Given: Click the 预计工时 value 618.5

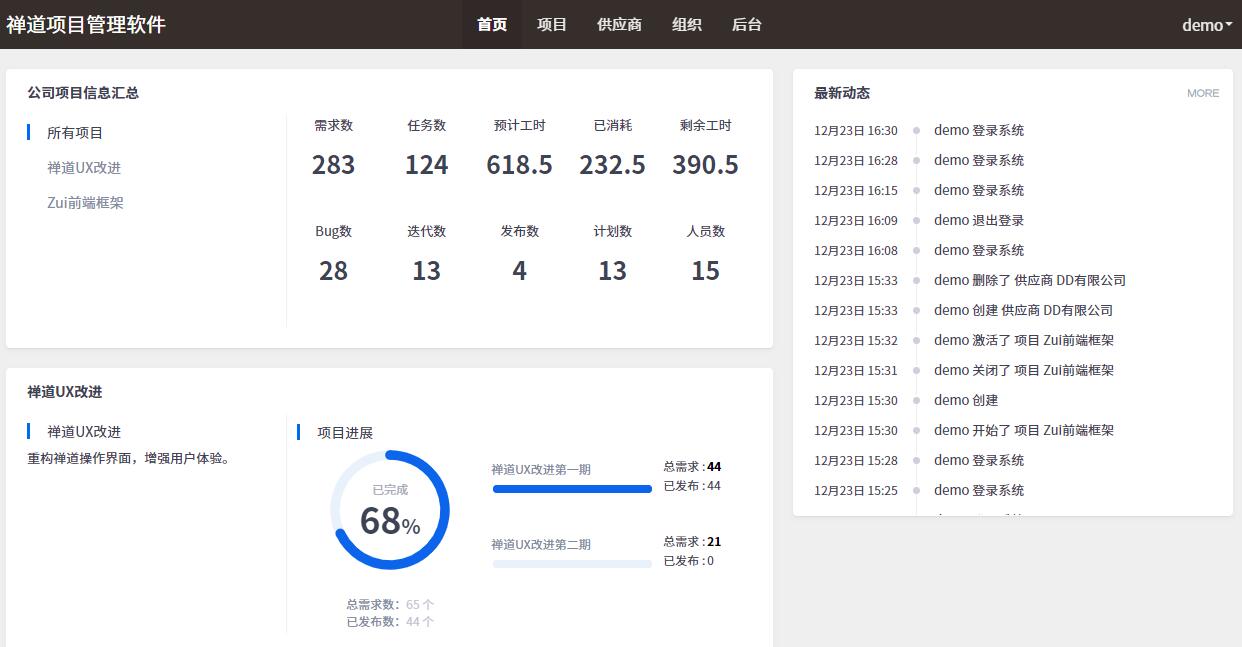Looking at the screenshot, I should coord(519,165).
